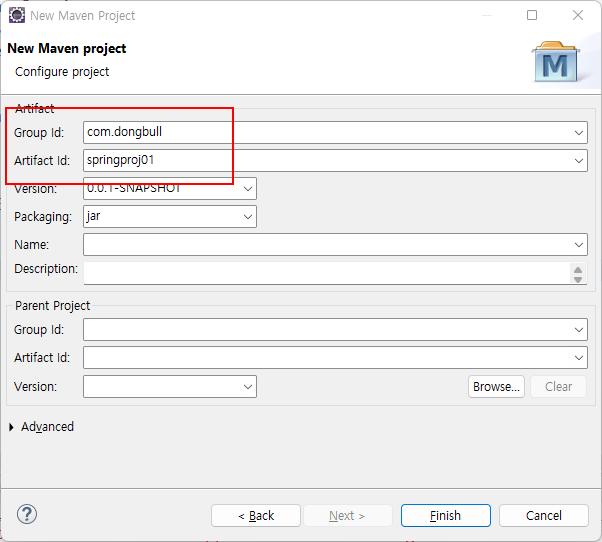Click the "Packaging:" label

(x=43, y=217)
